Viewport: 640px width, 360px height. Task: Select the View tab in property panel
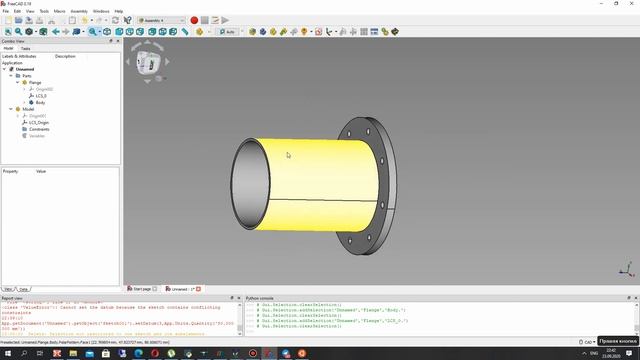(x=8, y=289)
